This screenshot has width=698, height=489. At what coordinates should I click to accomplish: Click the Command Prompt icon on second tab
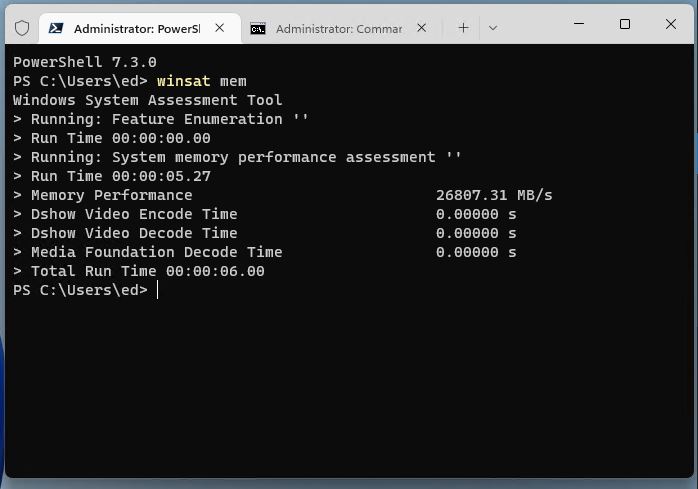(x=258, y=29)
